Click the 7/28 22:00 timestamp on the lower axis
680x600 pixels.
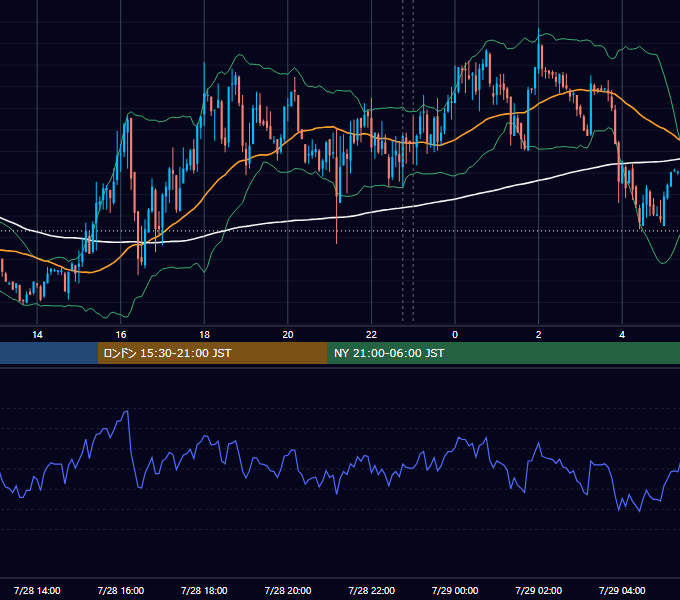click(x=372, y=590)
